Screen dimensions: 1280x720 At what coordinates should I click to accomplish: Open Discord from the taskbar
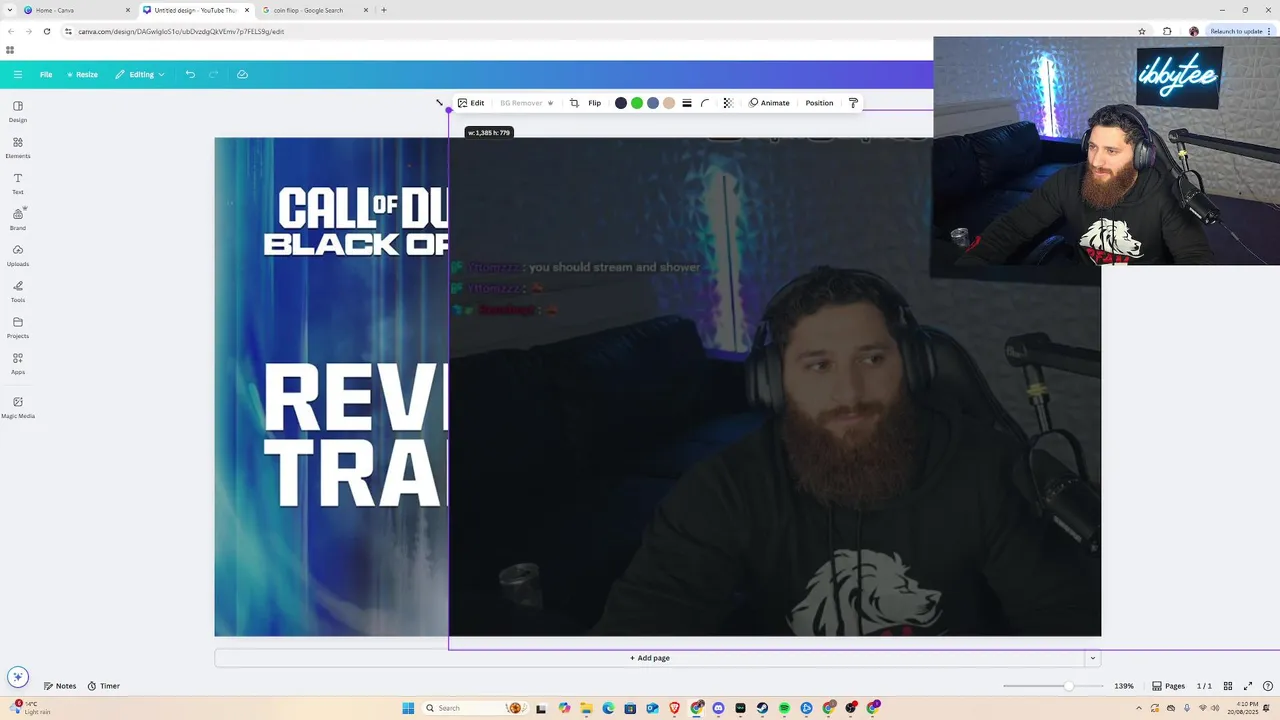click(718, 708)
